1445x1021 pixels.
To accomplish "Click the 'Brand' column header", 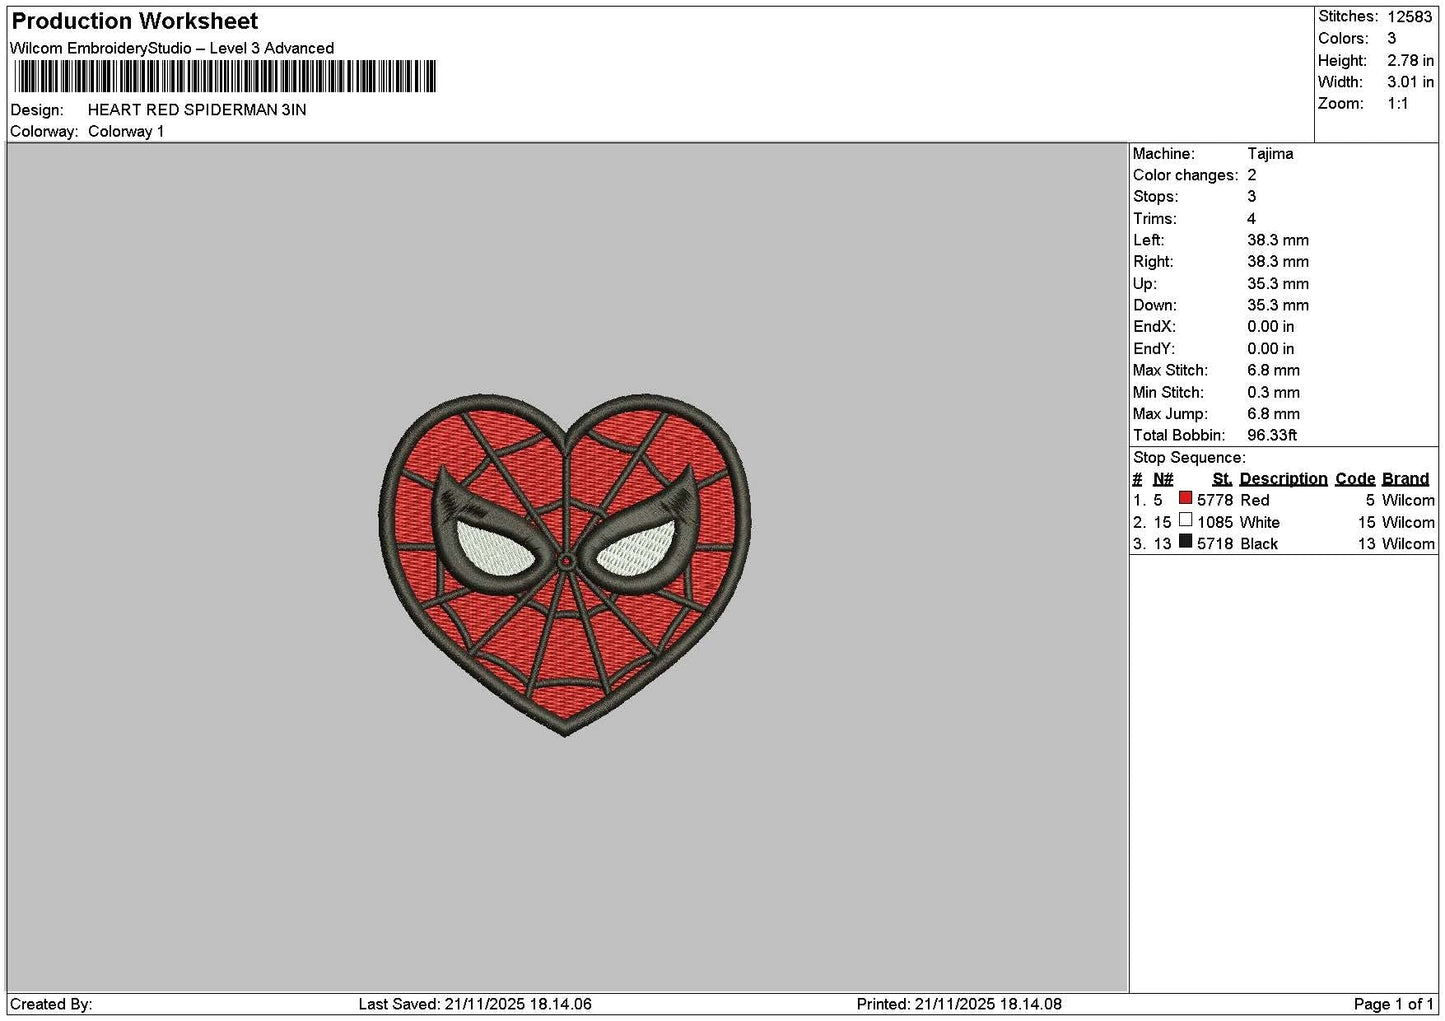I will click(1405, 479).
